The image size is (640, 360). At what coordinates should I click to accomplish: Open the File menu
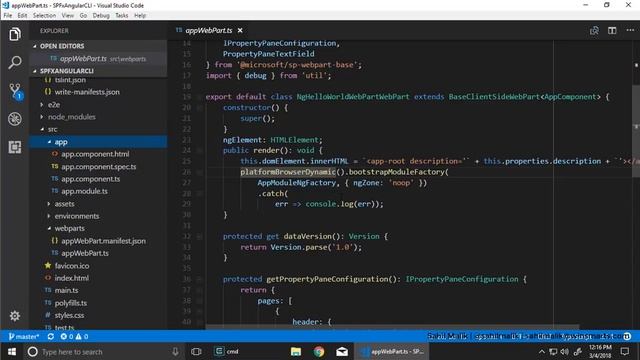8,16
